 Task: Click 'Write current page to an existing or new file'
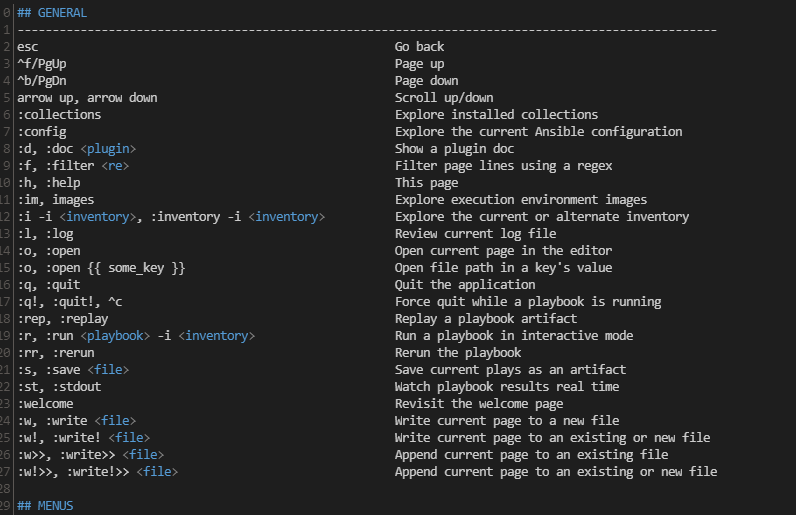552,438
